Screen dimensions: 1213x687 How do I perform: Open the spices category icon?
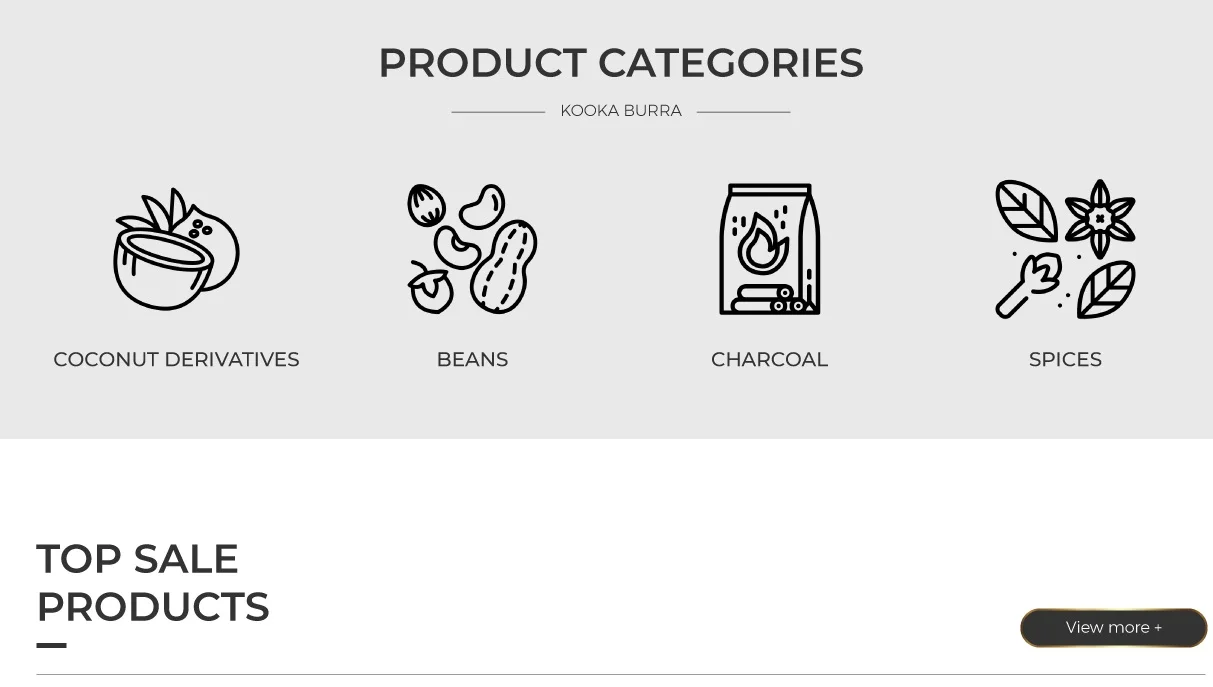[1065, 250]
